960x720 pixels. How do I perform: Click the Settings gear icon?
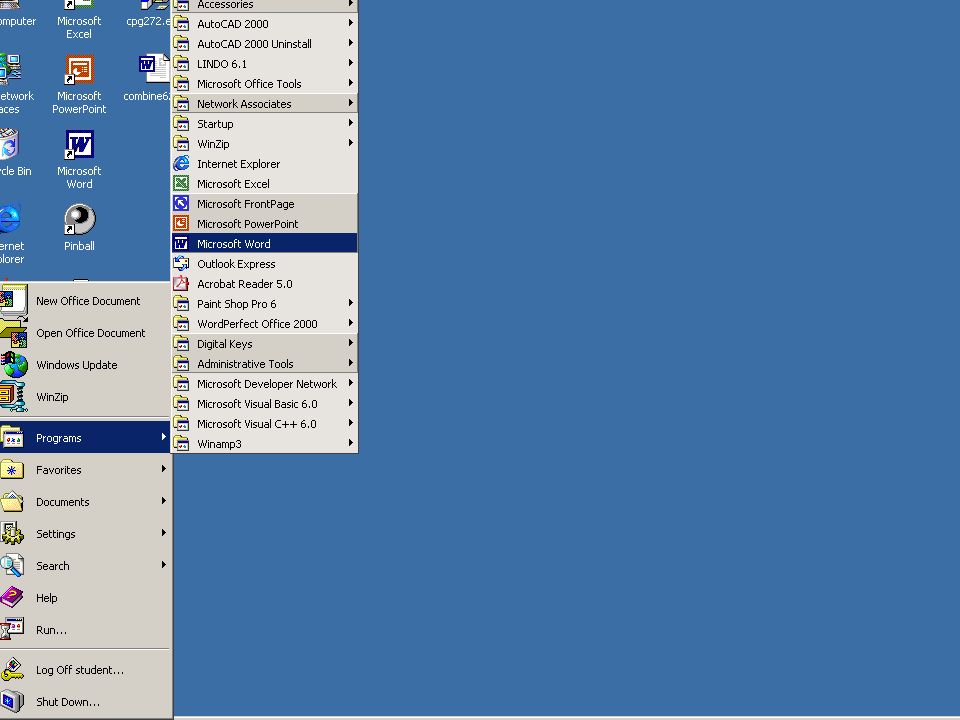[12, 534]
